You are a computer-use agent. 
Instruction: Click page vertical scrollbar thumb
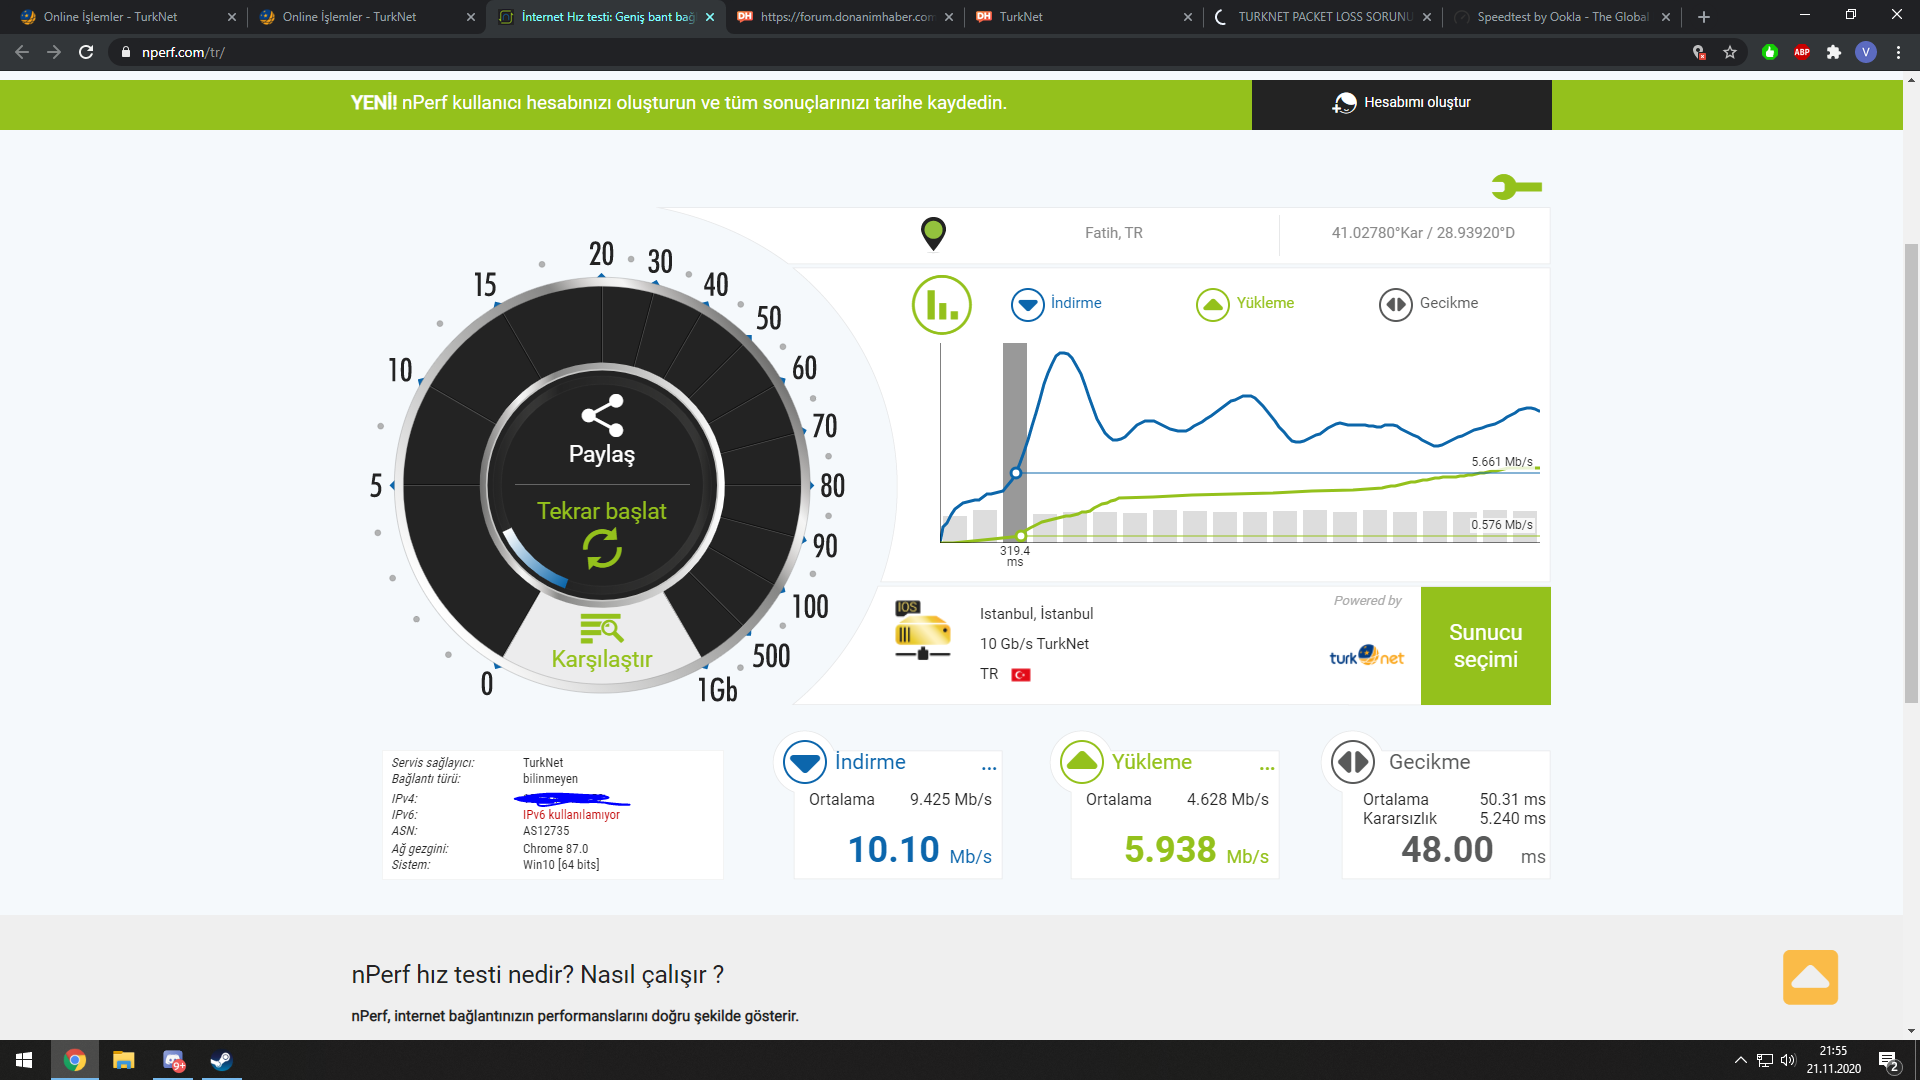click(1911, 472)
